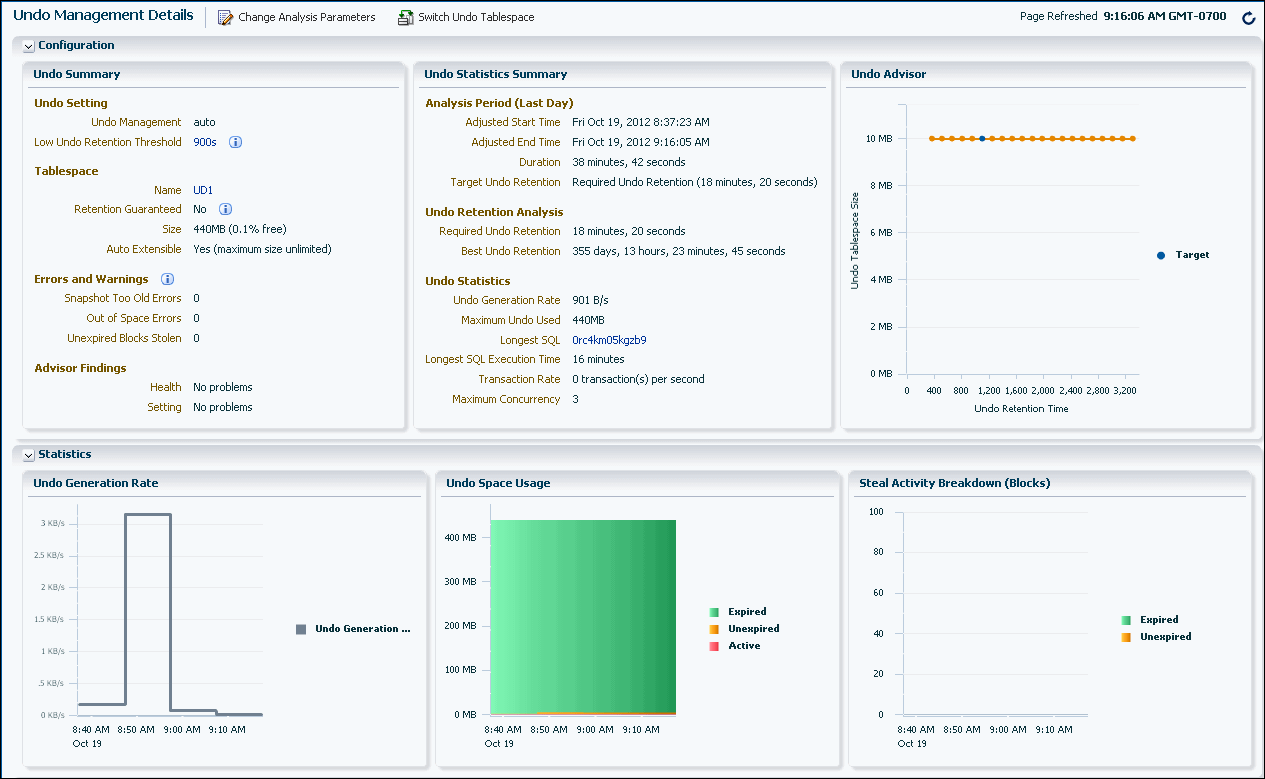This screenshot has height=779, width=1265.
Task: Collapse the Configuration section
Action: (28, 46)
